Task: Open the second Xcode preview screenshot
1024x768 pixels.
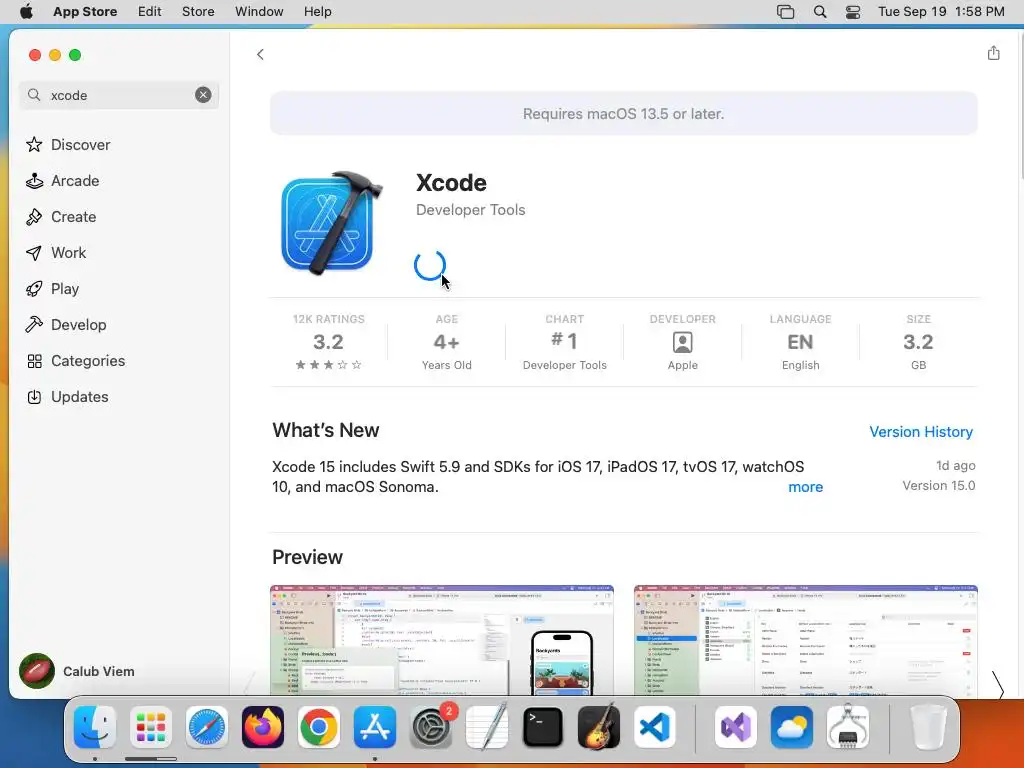Action: pos(805,640)
